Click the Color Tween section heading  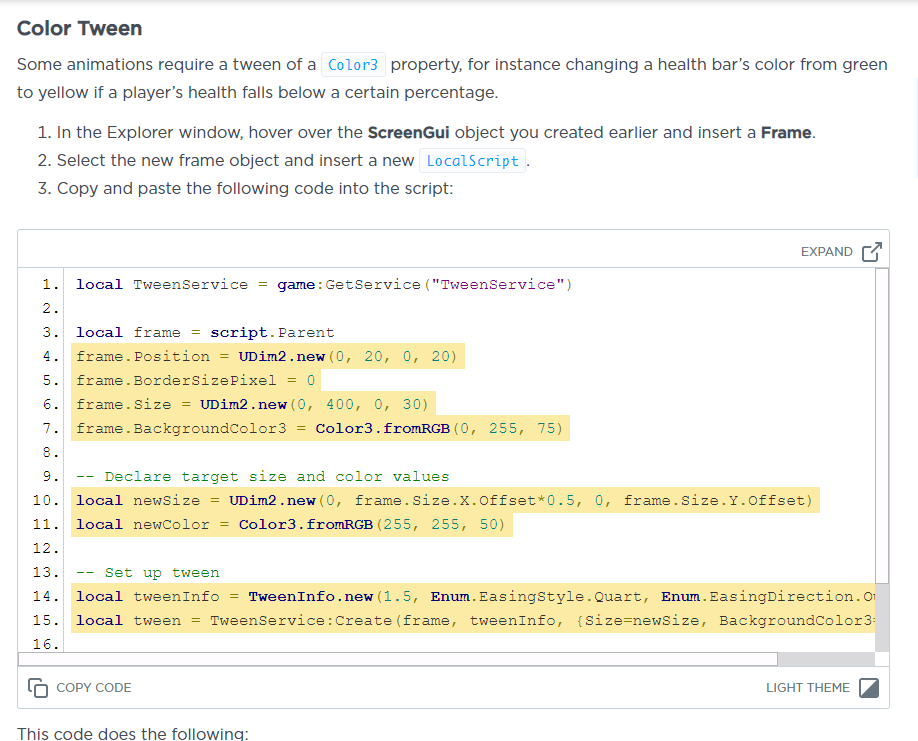(80, 29)
